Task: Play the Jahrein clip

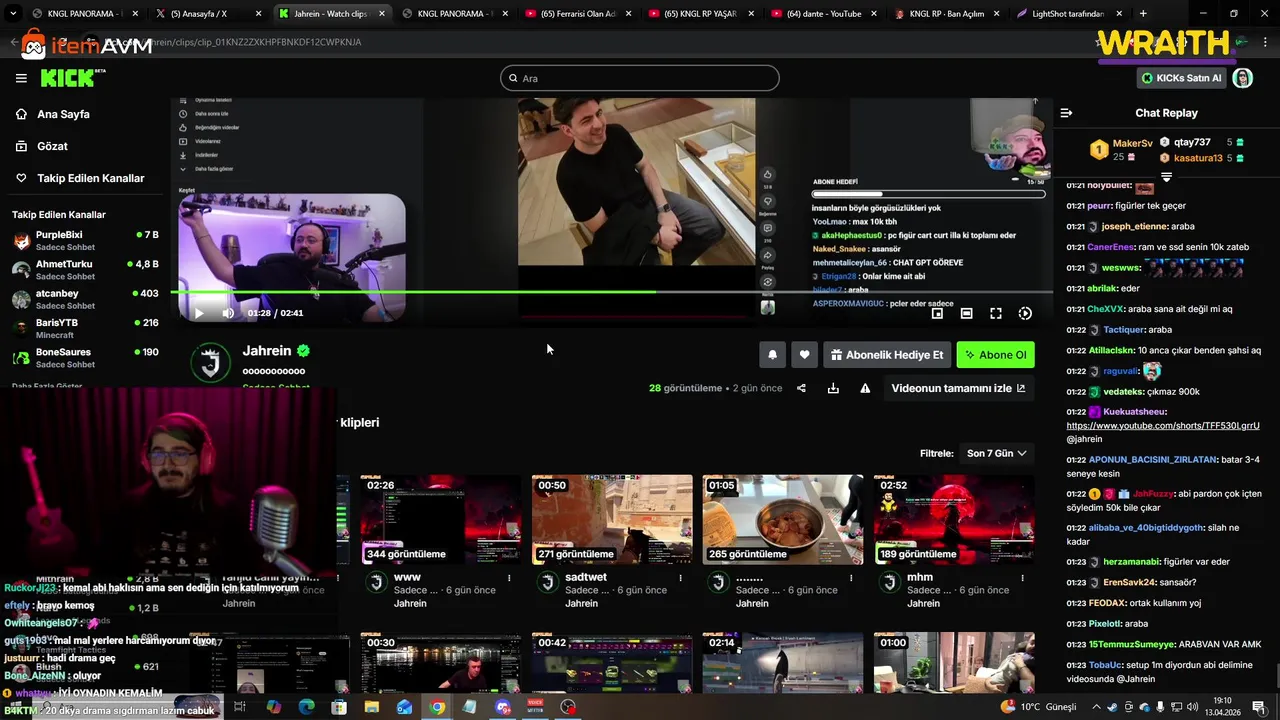Action: (x=198, y=313)
